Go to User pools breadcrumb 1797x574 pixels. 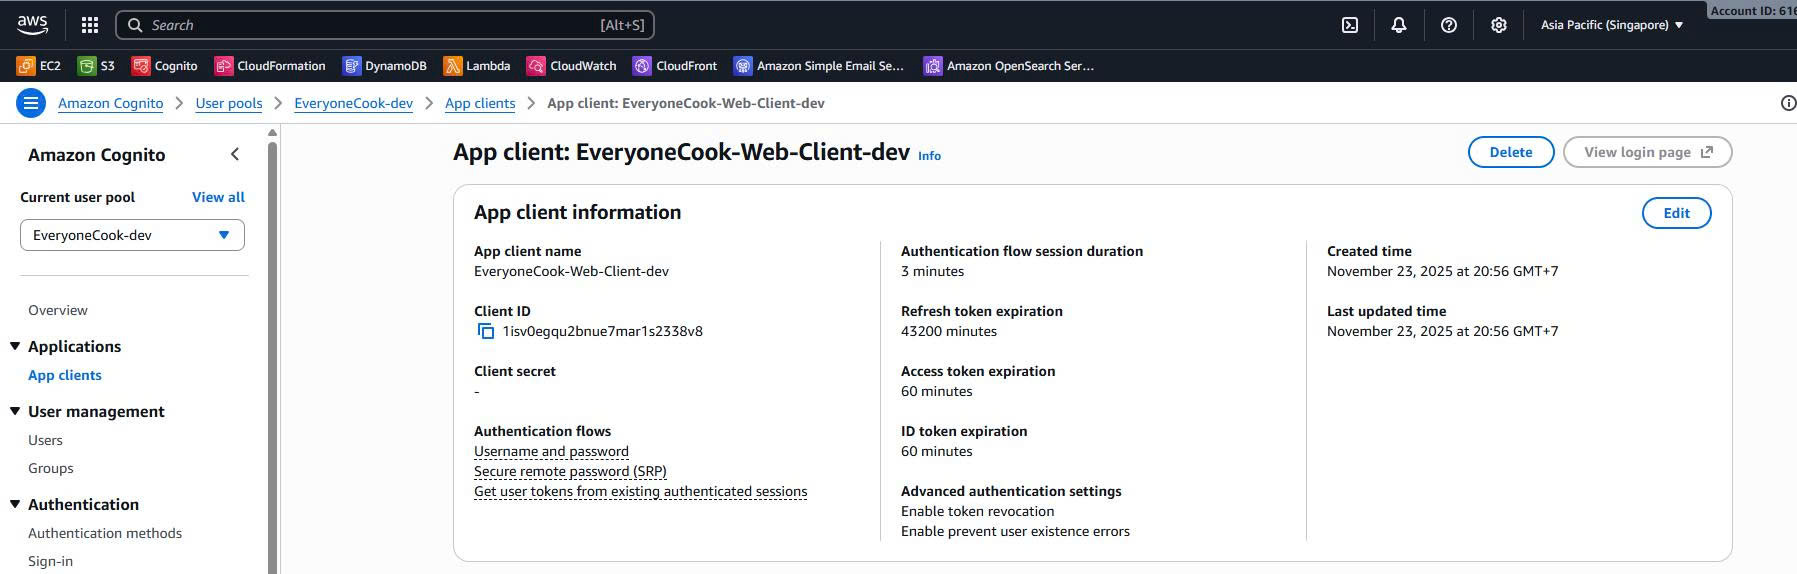click(x=229, y=103)
